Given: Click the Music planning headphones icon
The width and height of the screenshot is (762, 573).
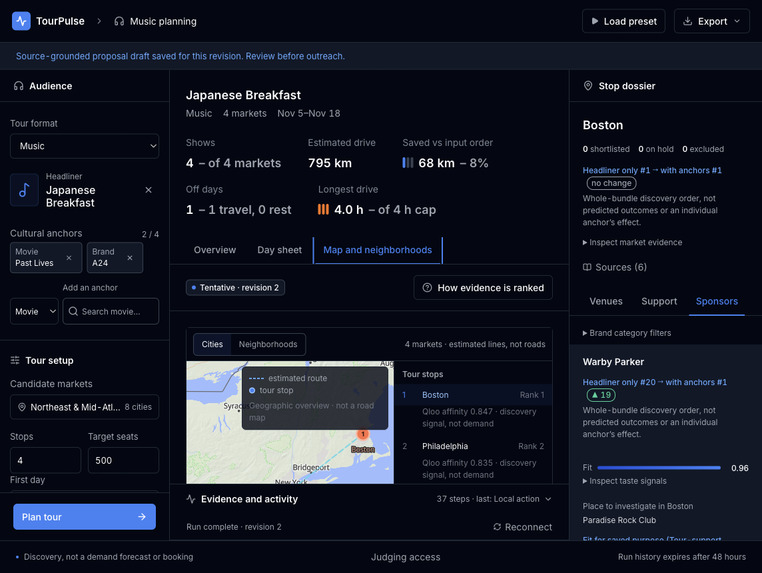Looking at the screenshot, I should coord(119,21).
